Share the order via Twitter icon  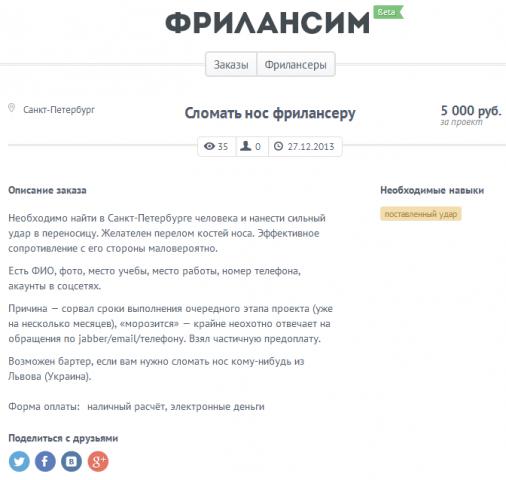[x=19, y=461]
